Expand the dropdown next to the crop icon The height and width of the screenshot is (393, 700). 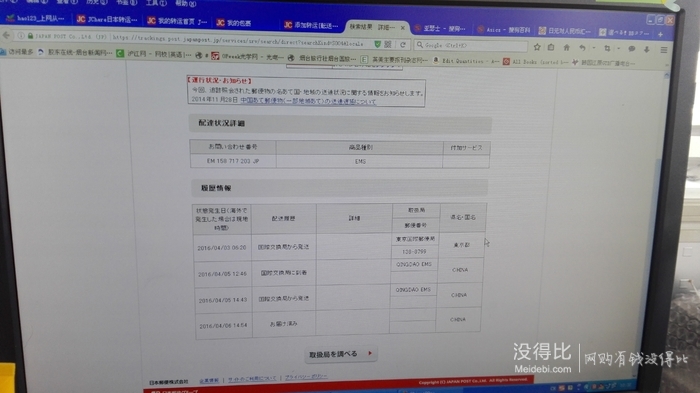pos(618,49)
